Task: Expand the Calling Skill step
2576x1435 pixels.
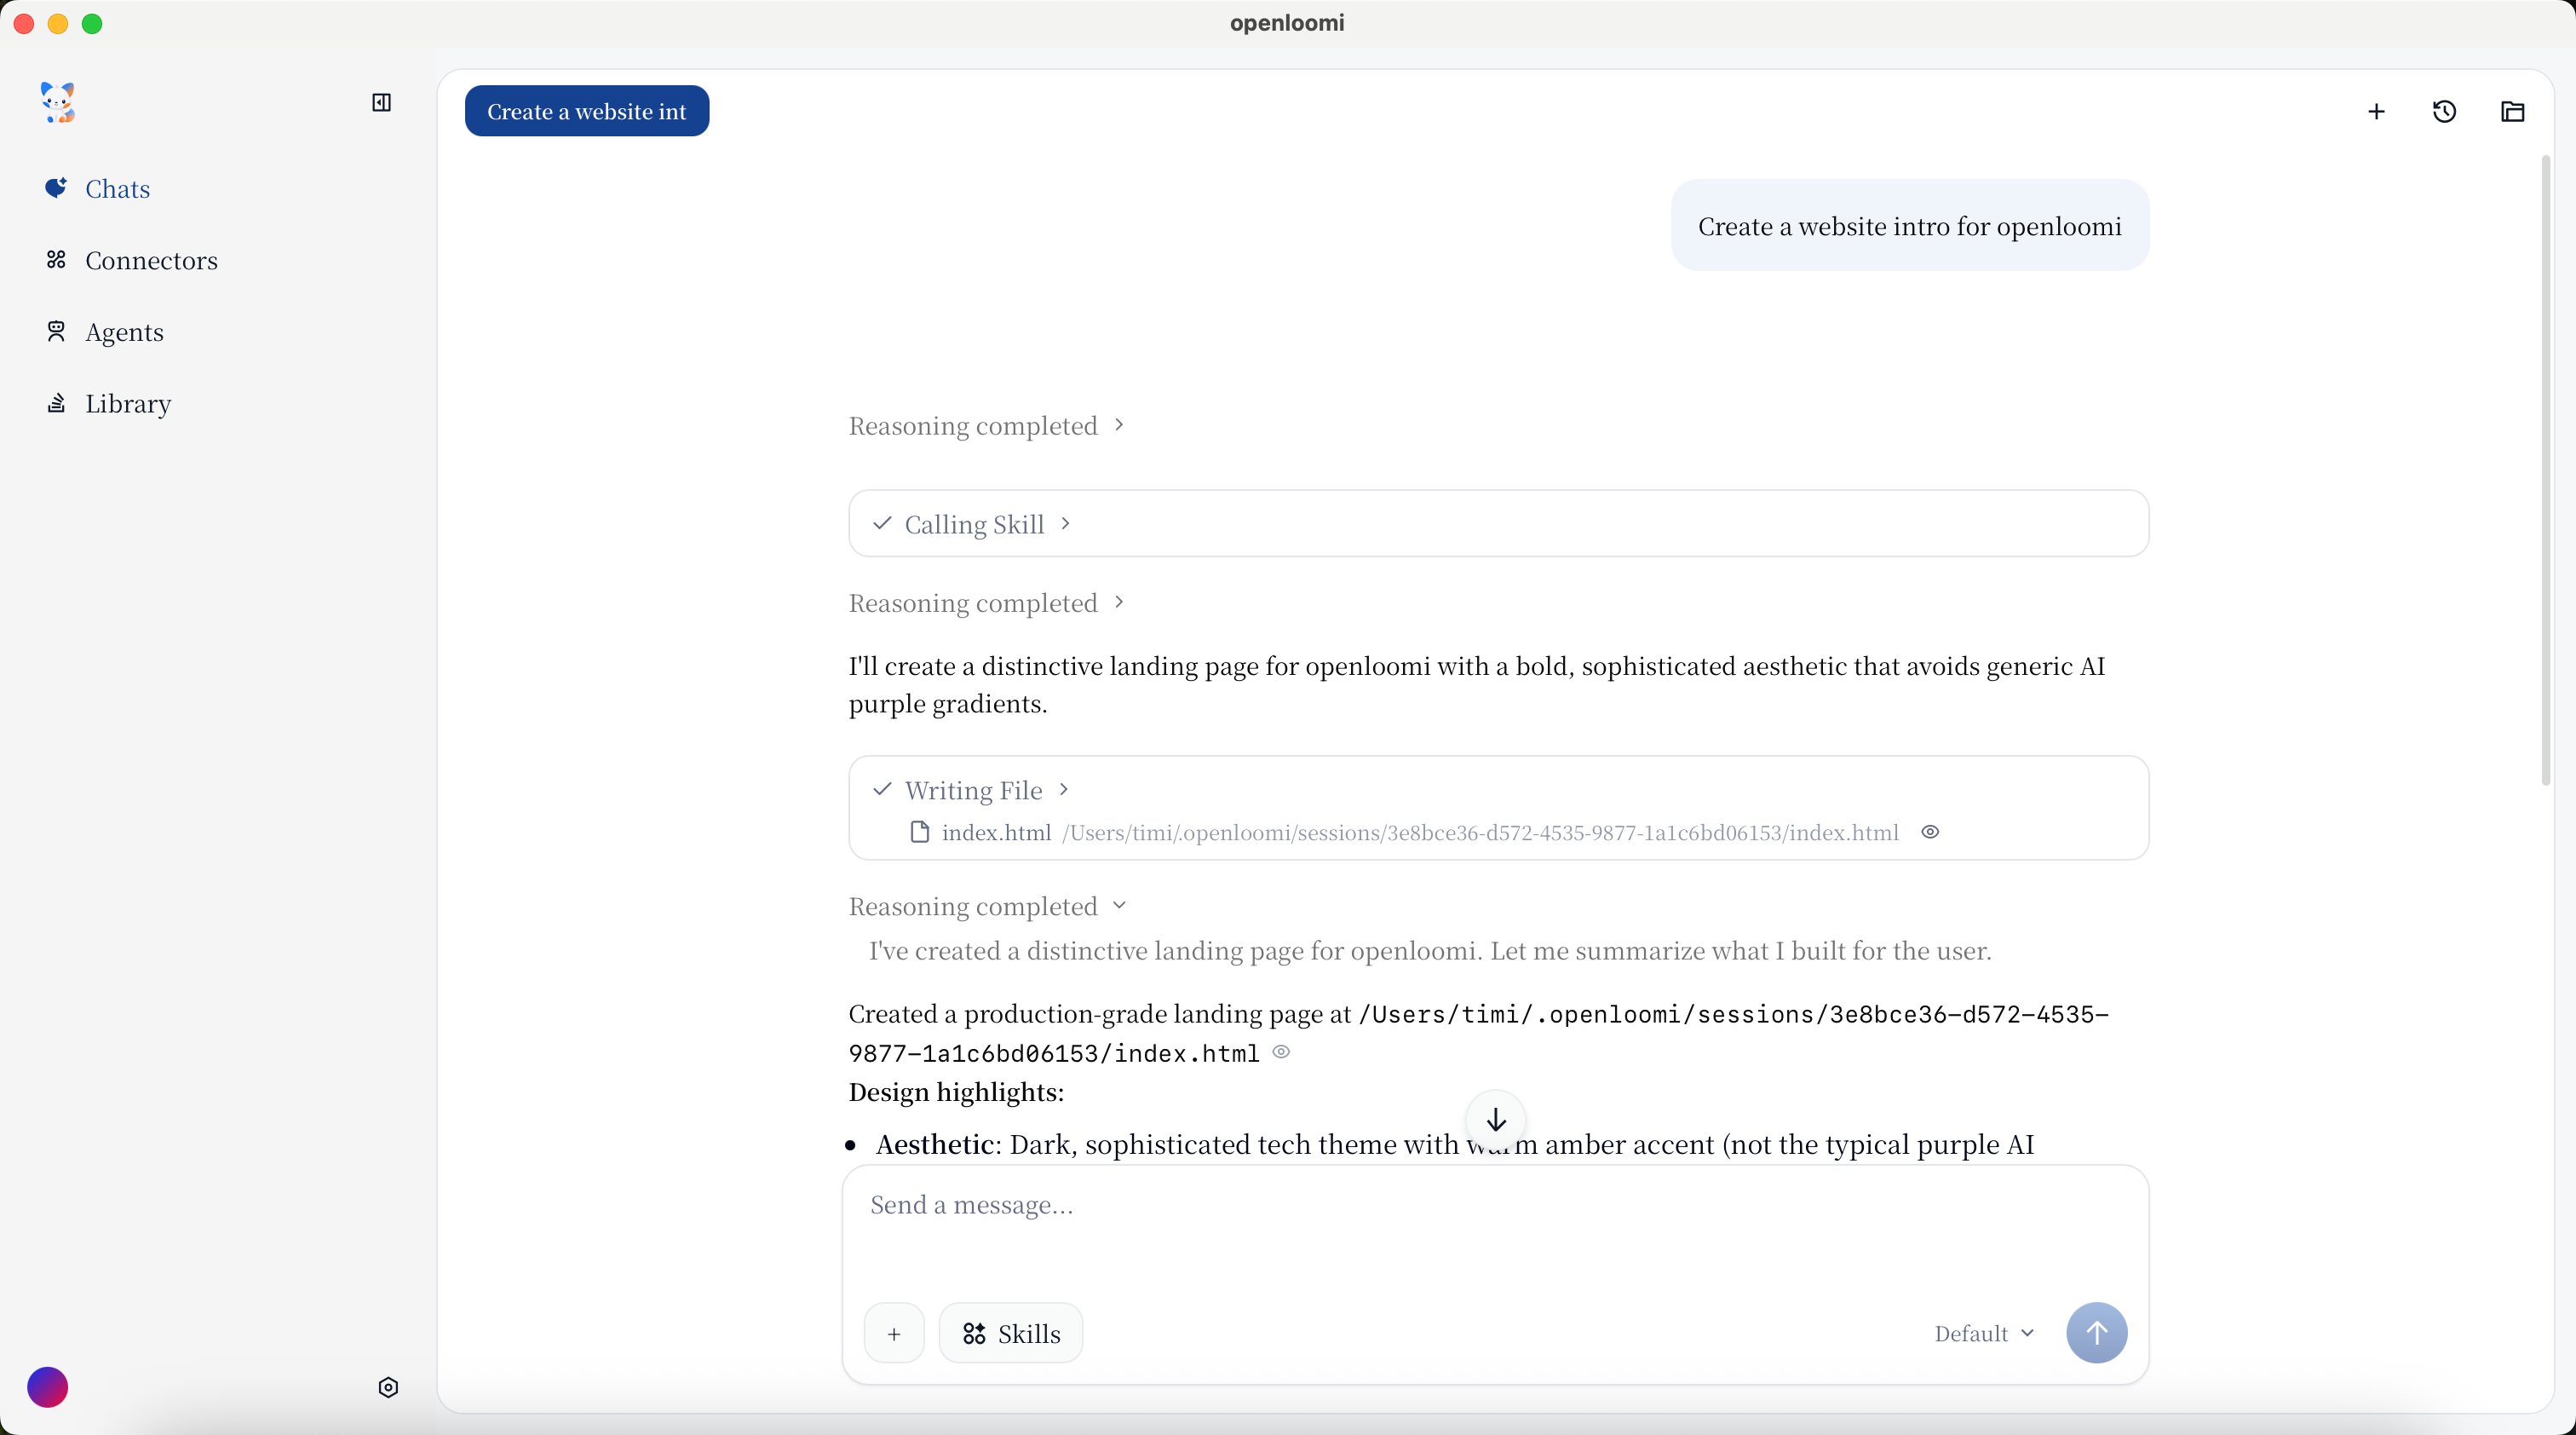Action: point(987,524)
